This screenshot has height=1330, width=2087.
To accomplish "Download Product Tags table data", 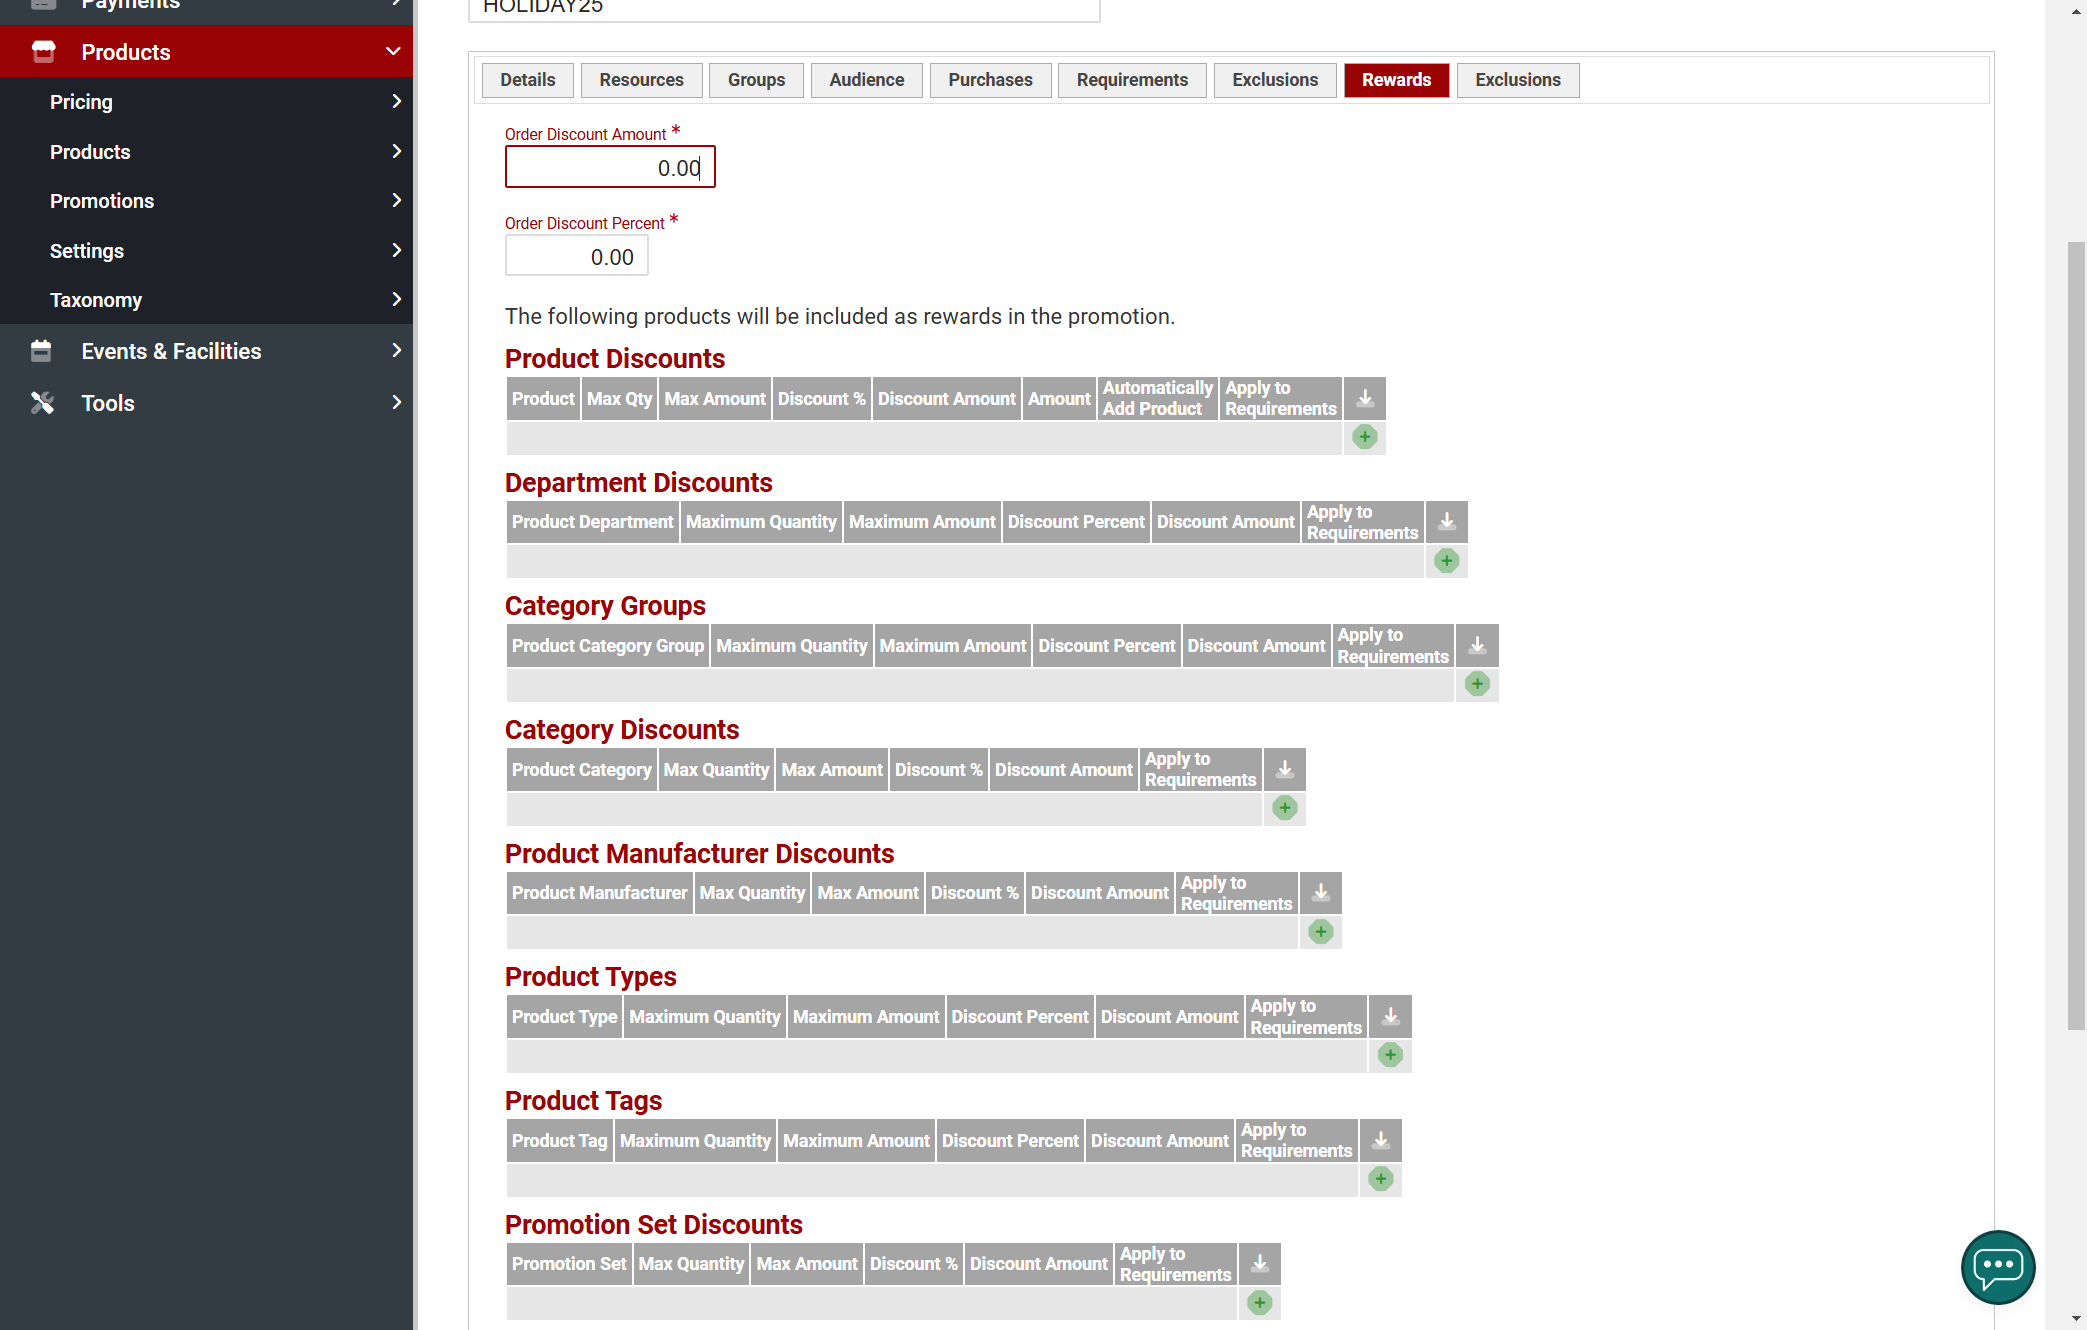I will [1381, 1141].
